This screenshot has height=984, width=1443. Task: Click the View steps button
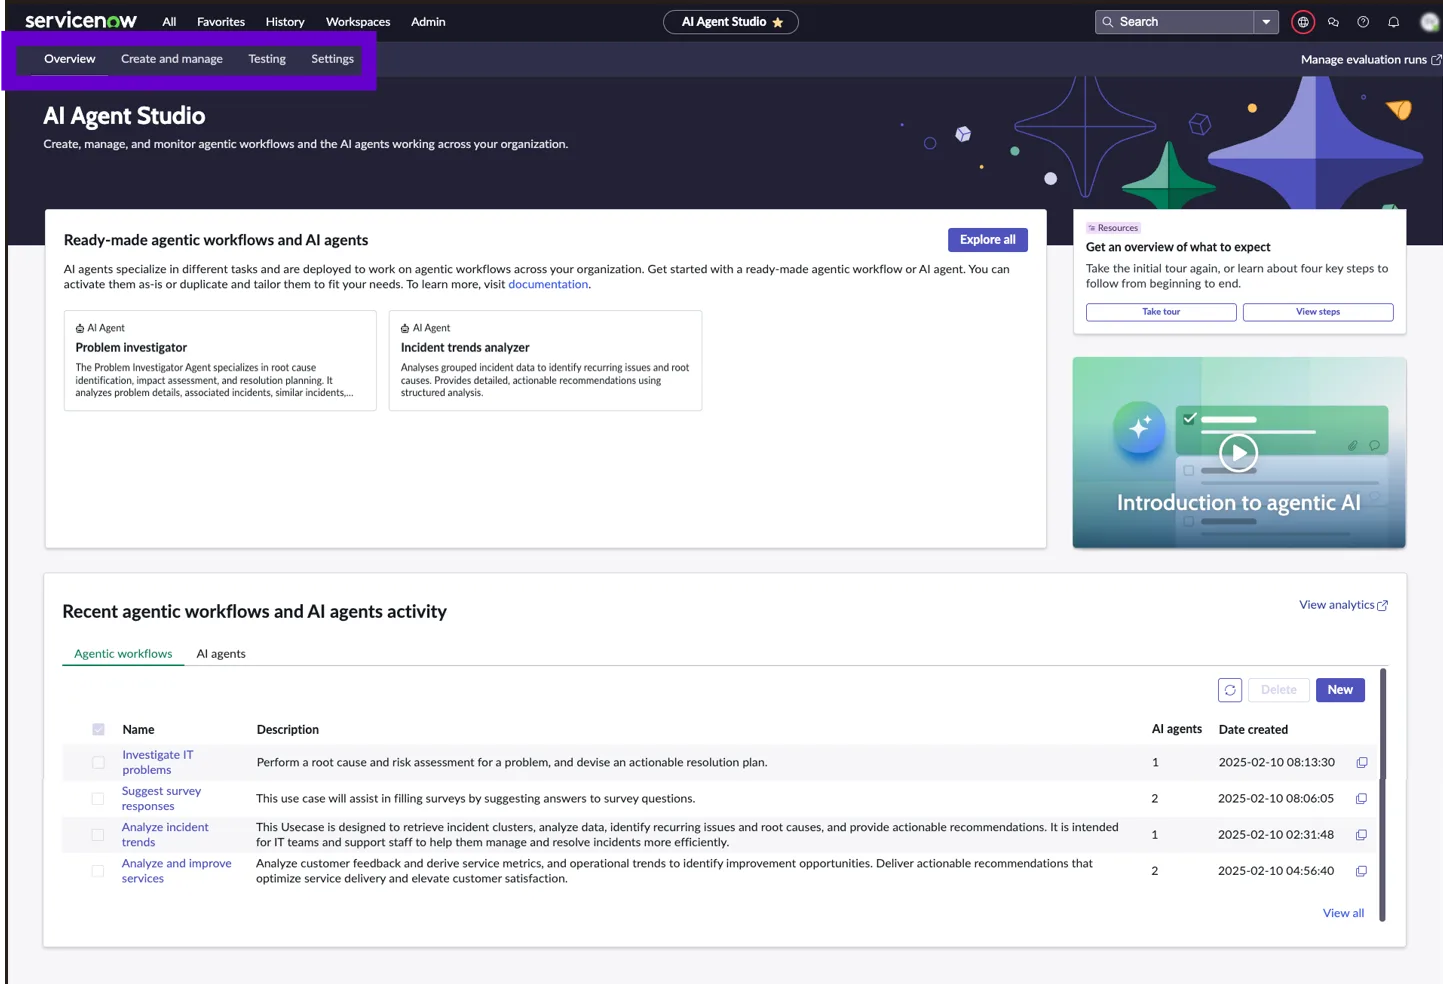[1318, 312]
